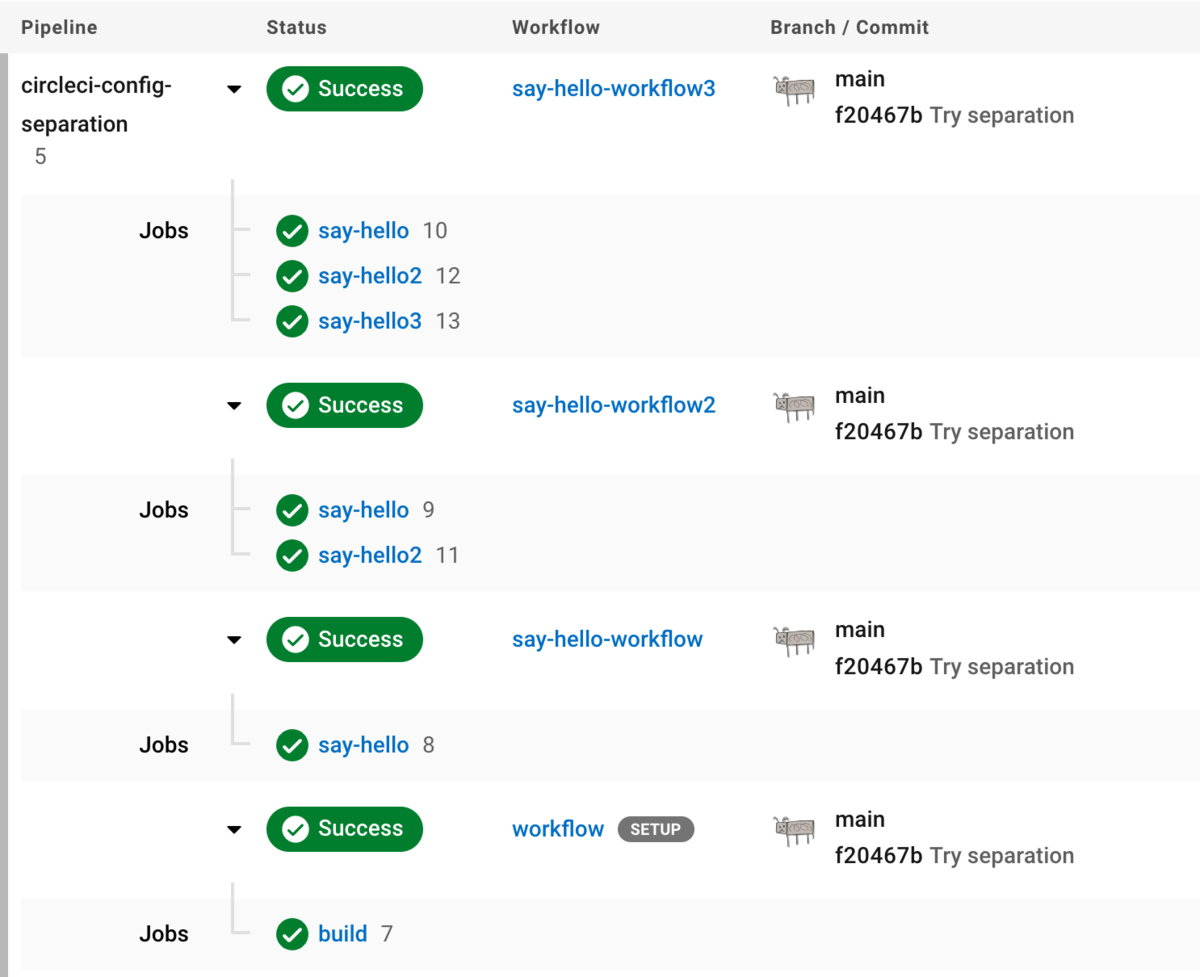Screen dimensions: 1200x977
Task: Click the Branch / Commit column header
Action: click(849, 27)
